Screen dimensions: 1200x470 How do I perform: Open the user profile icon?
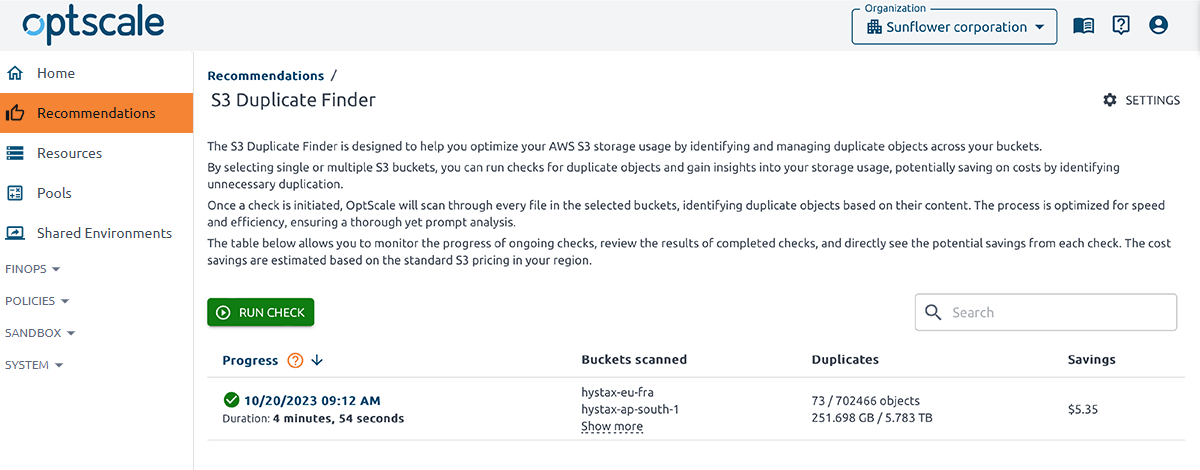pos(1158,26)
